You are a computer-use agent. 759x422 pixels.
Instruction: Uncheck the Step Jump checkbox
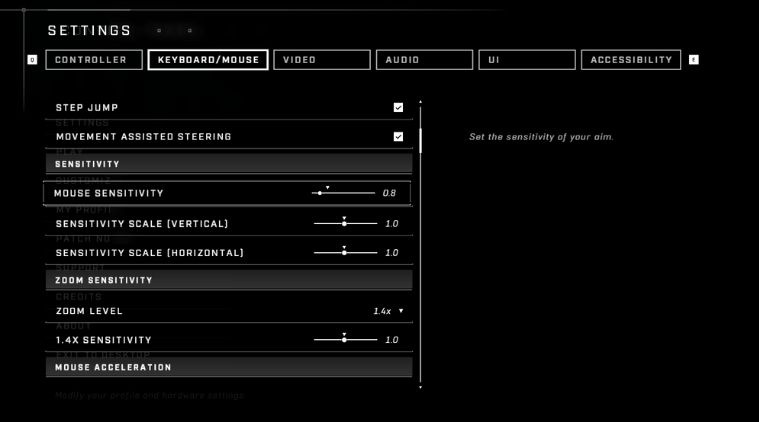(398, 107)
